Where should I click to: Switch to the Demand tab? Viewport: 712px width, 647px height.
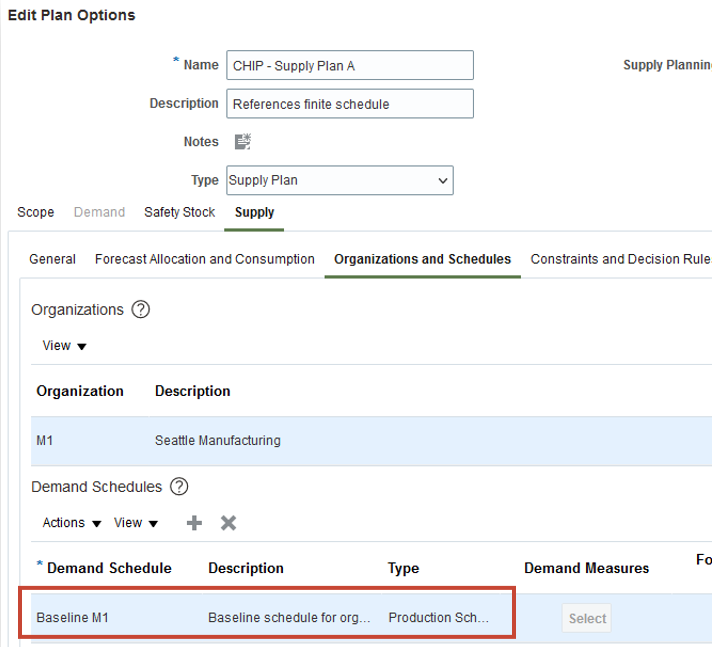point(99,212)
